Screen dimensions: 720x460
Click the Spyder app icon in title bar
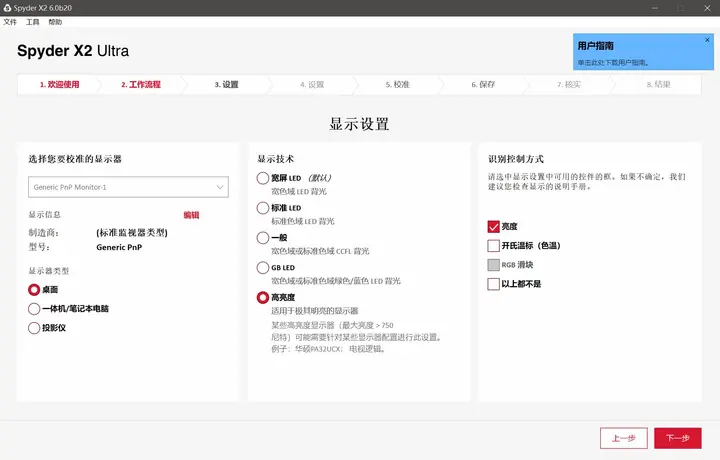7,8
